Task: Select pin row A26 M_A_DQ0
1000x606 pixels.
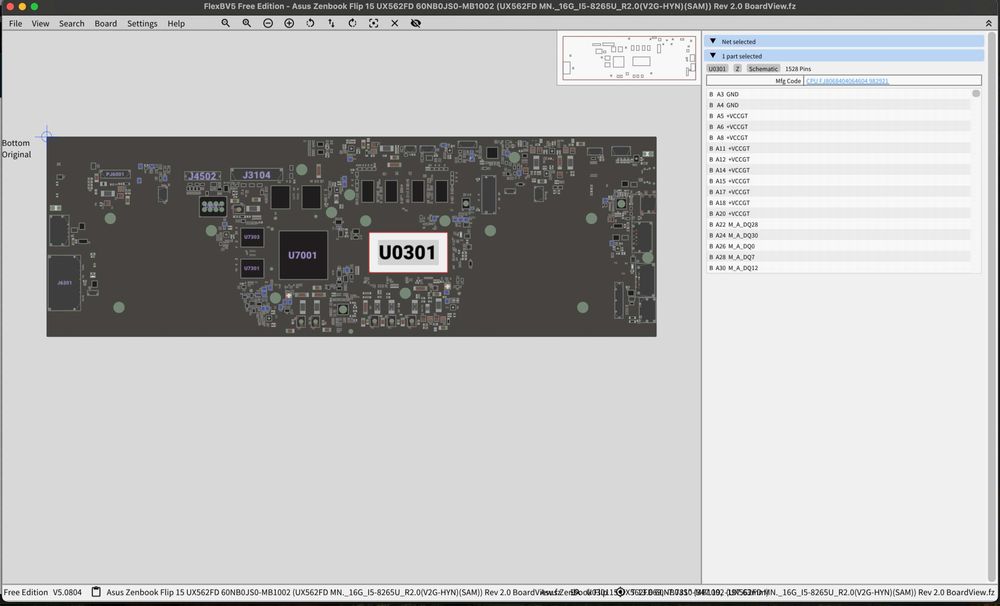Action: click(839, 246)
